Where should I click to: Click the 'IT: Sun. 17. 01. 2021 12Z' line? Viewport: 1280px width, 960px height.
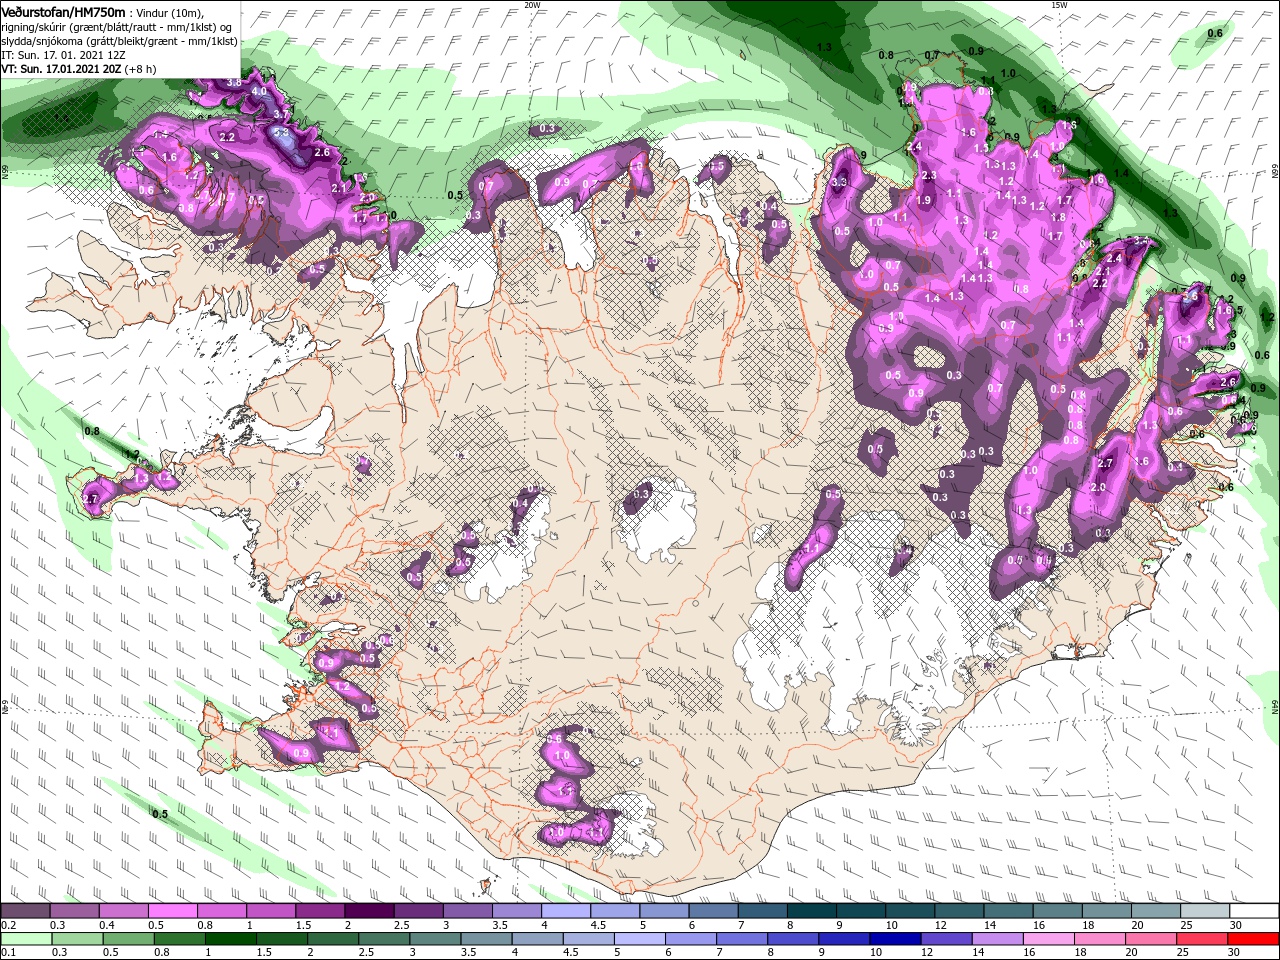coord(63,55)
